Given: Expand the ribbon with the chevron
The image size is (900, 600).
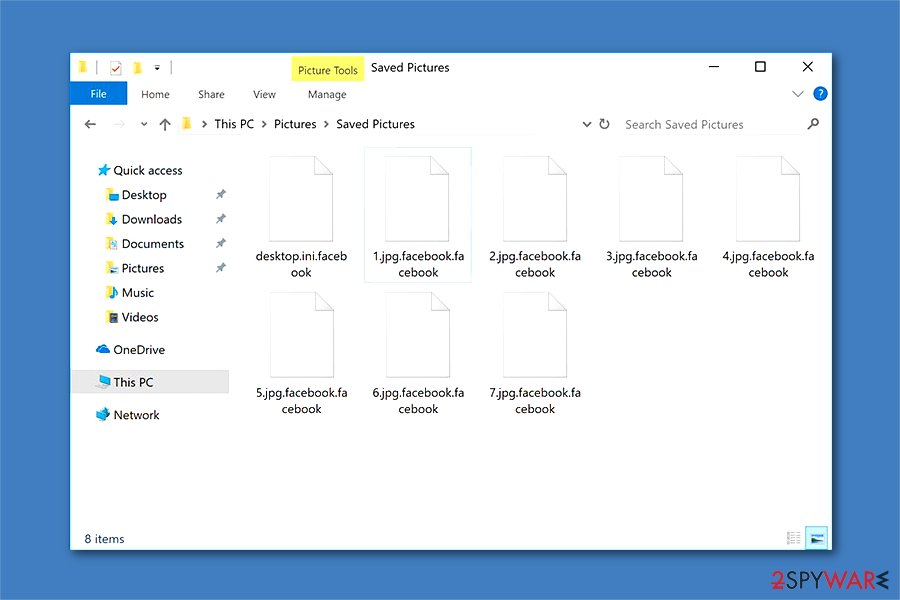Looking at the screenshot, I should [798, 94].
